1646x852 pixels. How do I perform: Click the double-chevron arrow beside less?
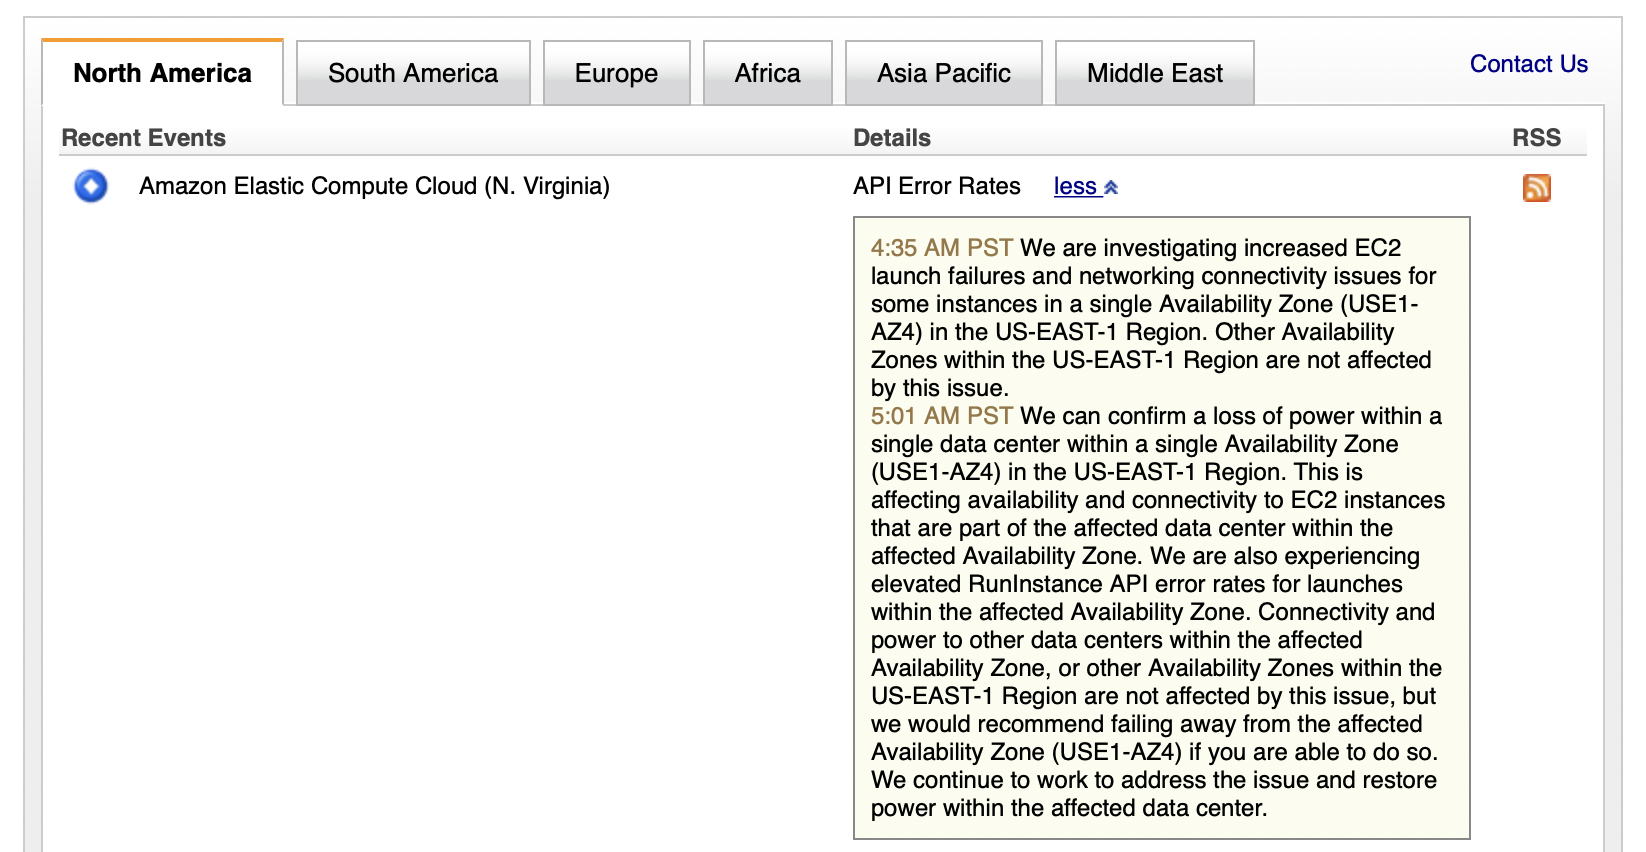click(1111, 187)
